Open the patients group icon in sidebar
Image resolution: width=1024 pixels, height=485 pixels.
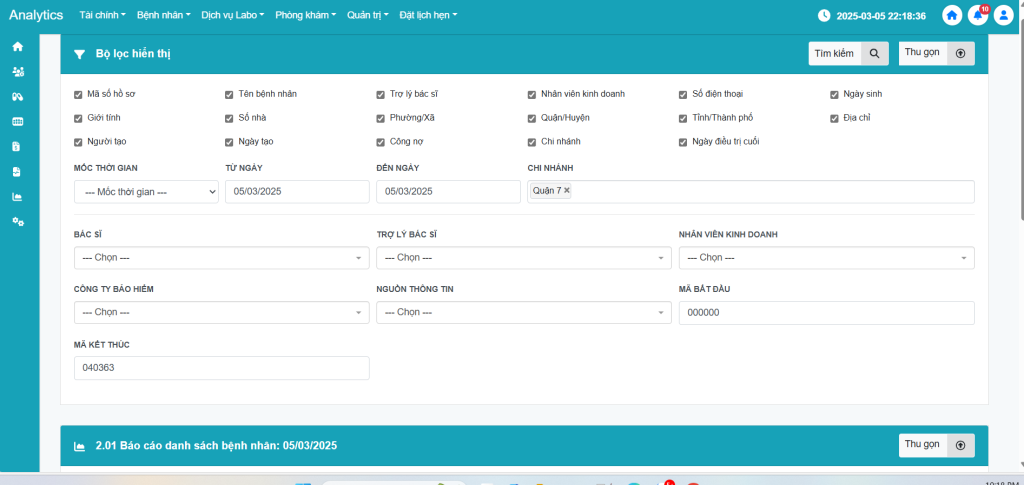click(x=17, y=71)
